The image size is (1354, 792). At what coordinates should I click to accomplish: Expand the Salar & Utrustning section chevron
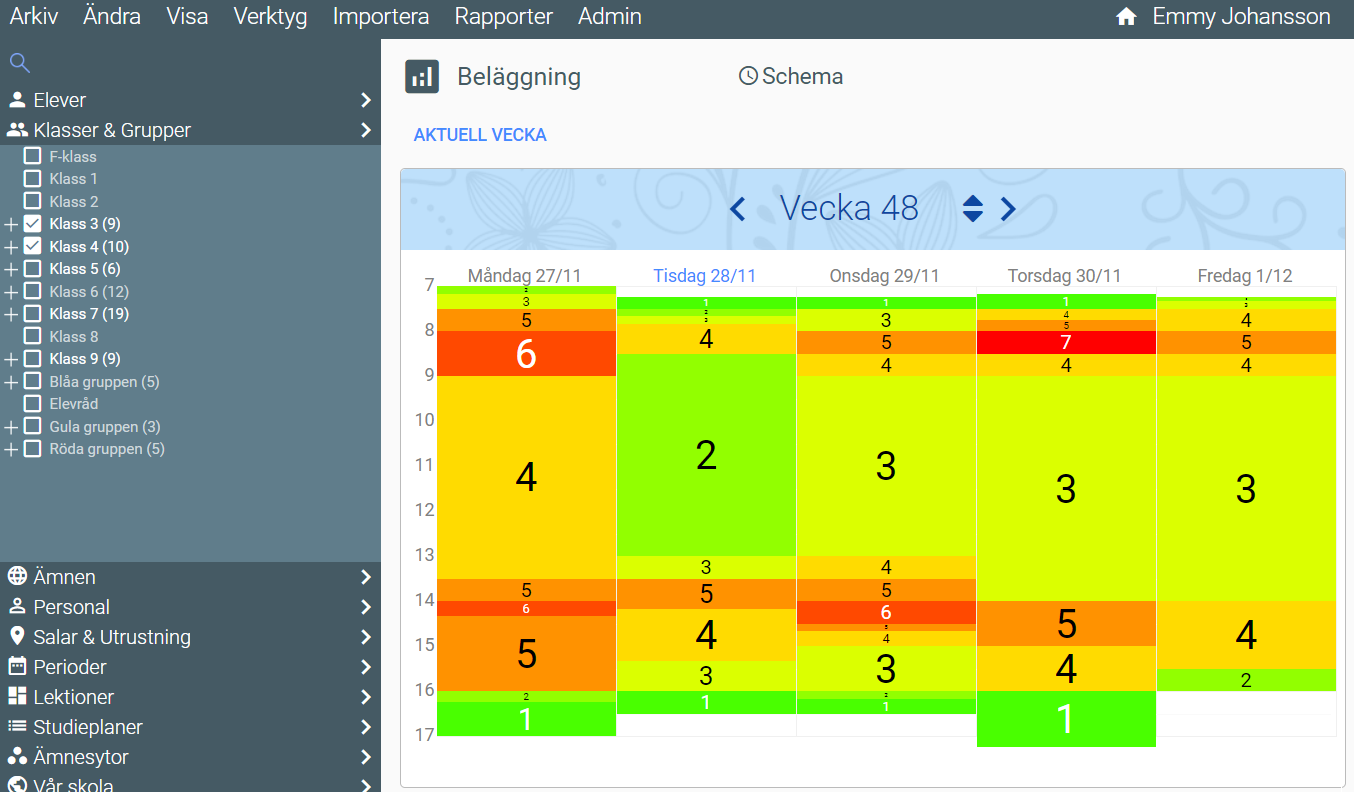[365, 637]
